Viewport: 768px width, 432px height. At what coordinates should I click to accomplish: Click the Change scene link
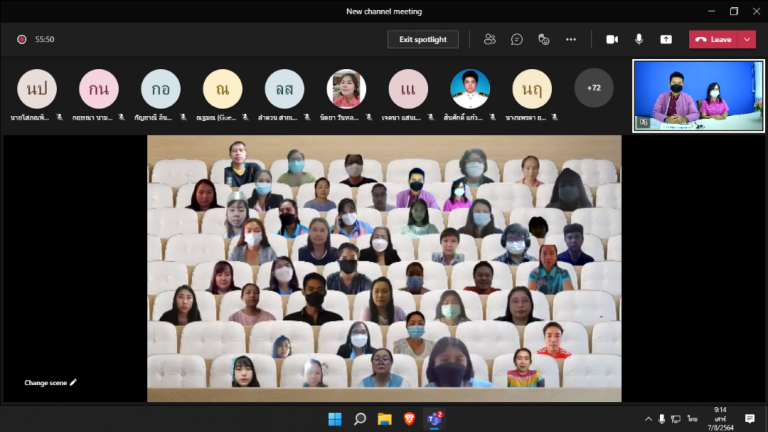pyautogui.click(x=46, y=383)
